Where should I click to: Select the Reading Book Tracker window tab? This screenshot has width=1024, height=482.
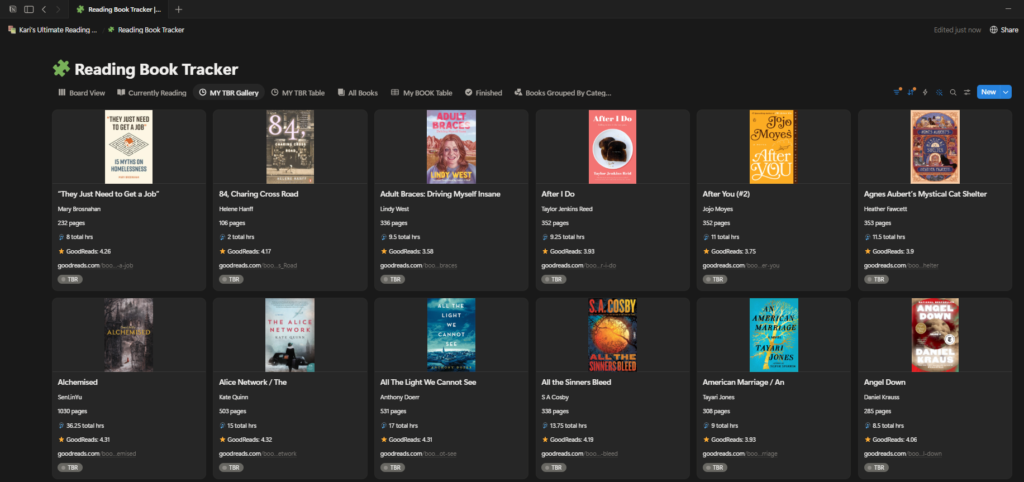[x=118, y=9]
